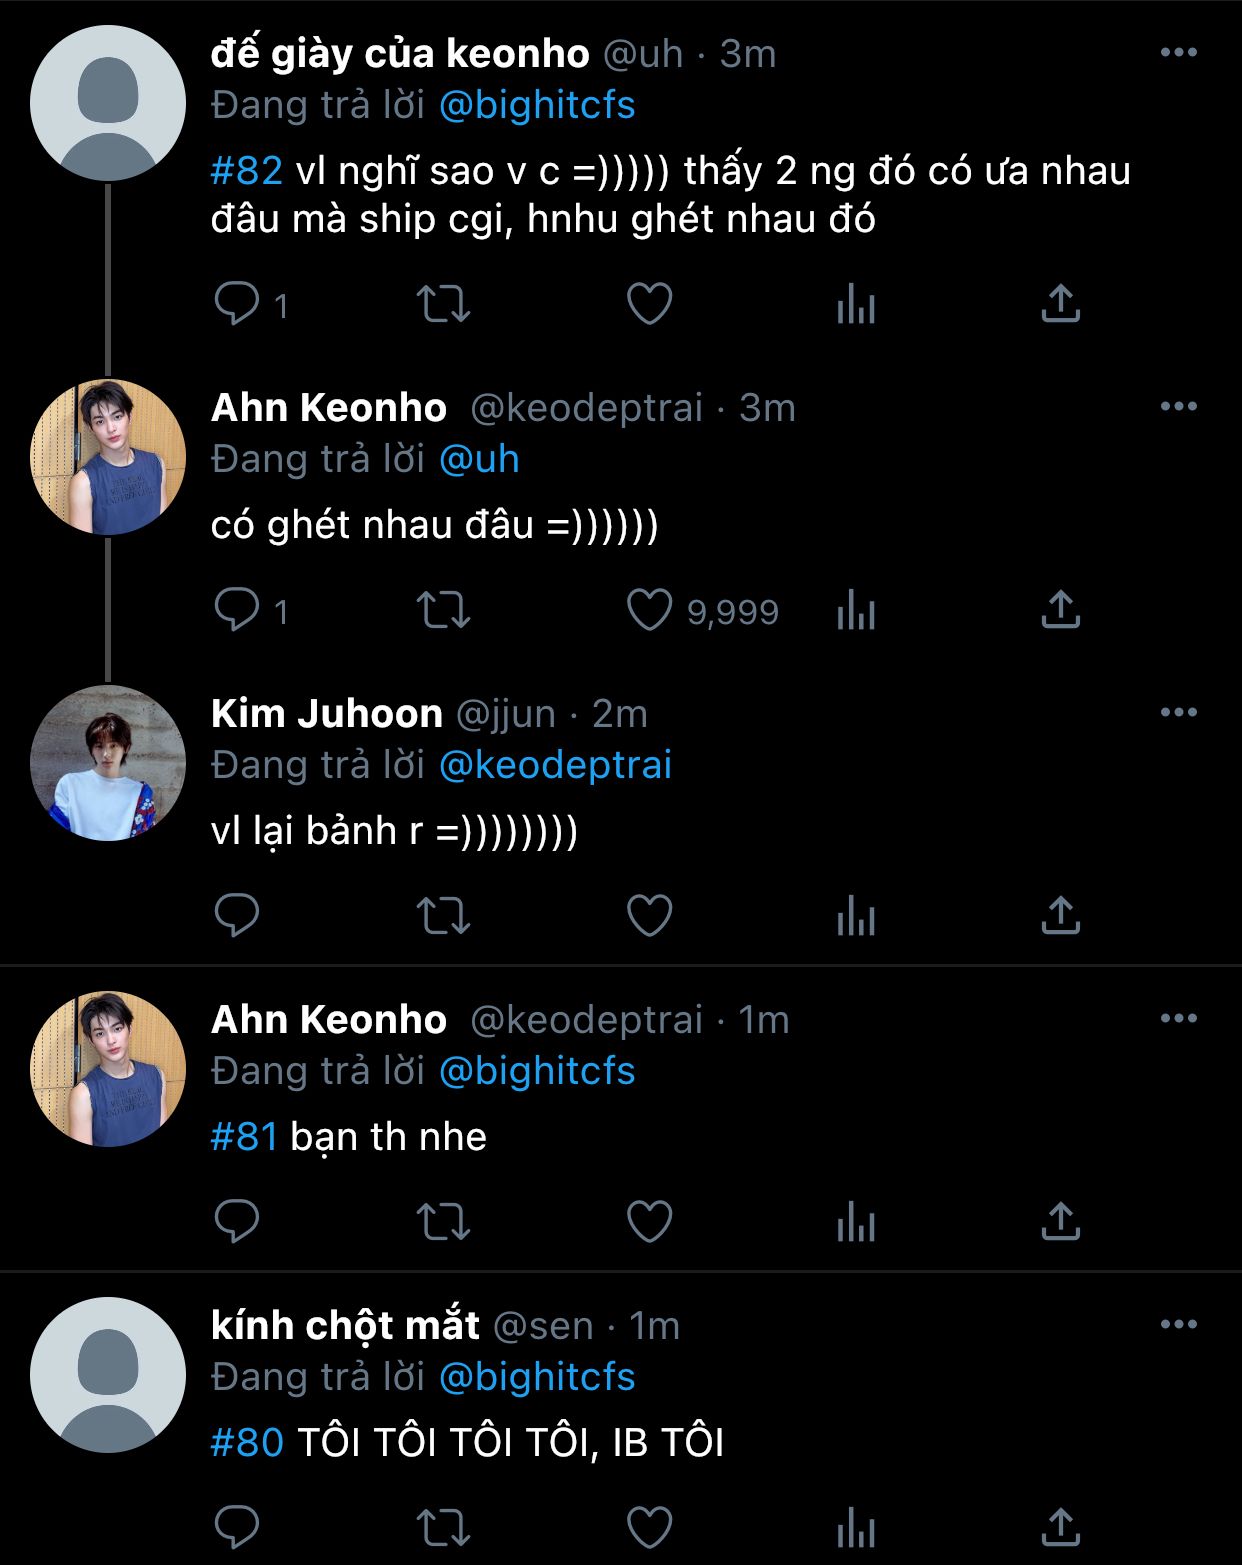Retweet the #80 tweet by @sen

(x=443, y=1528)
